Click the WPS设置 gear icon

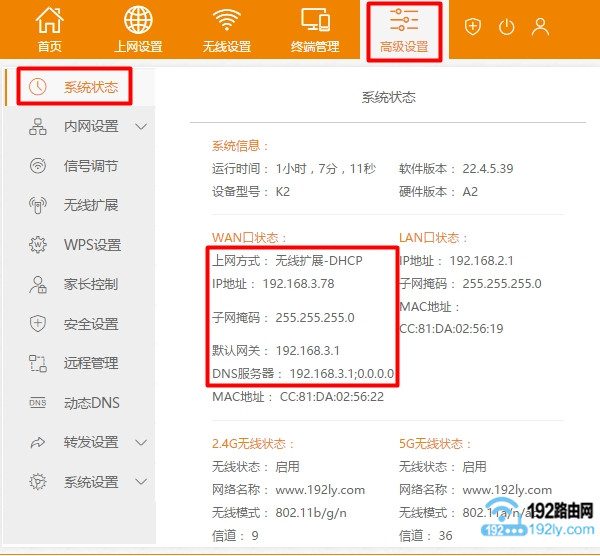pos(38,245)
